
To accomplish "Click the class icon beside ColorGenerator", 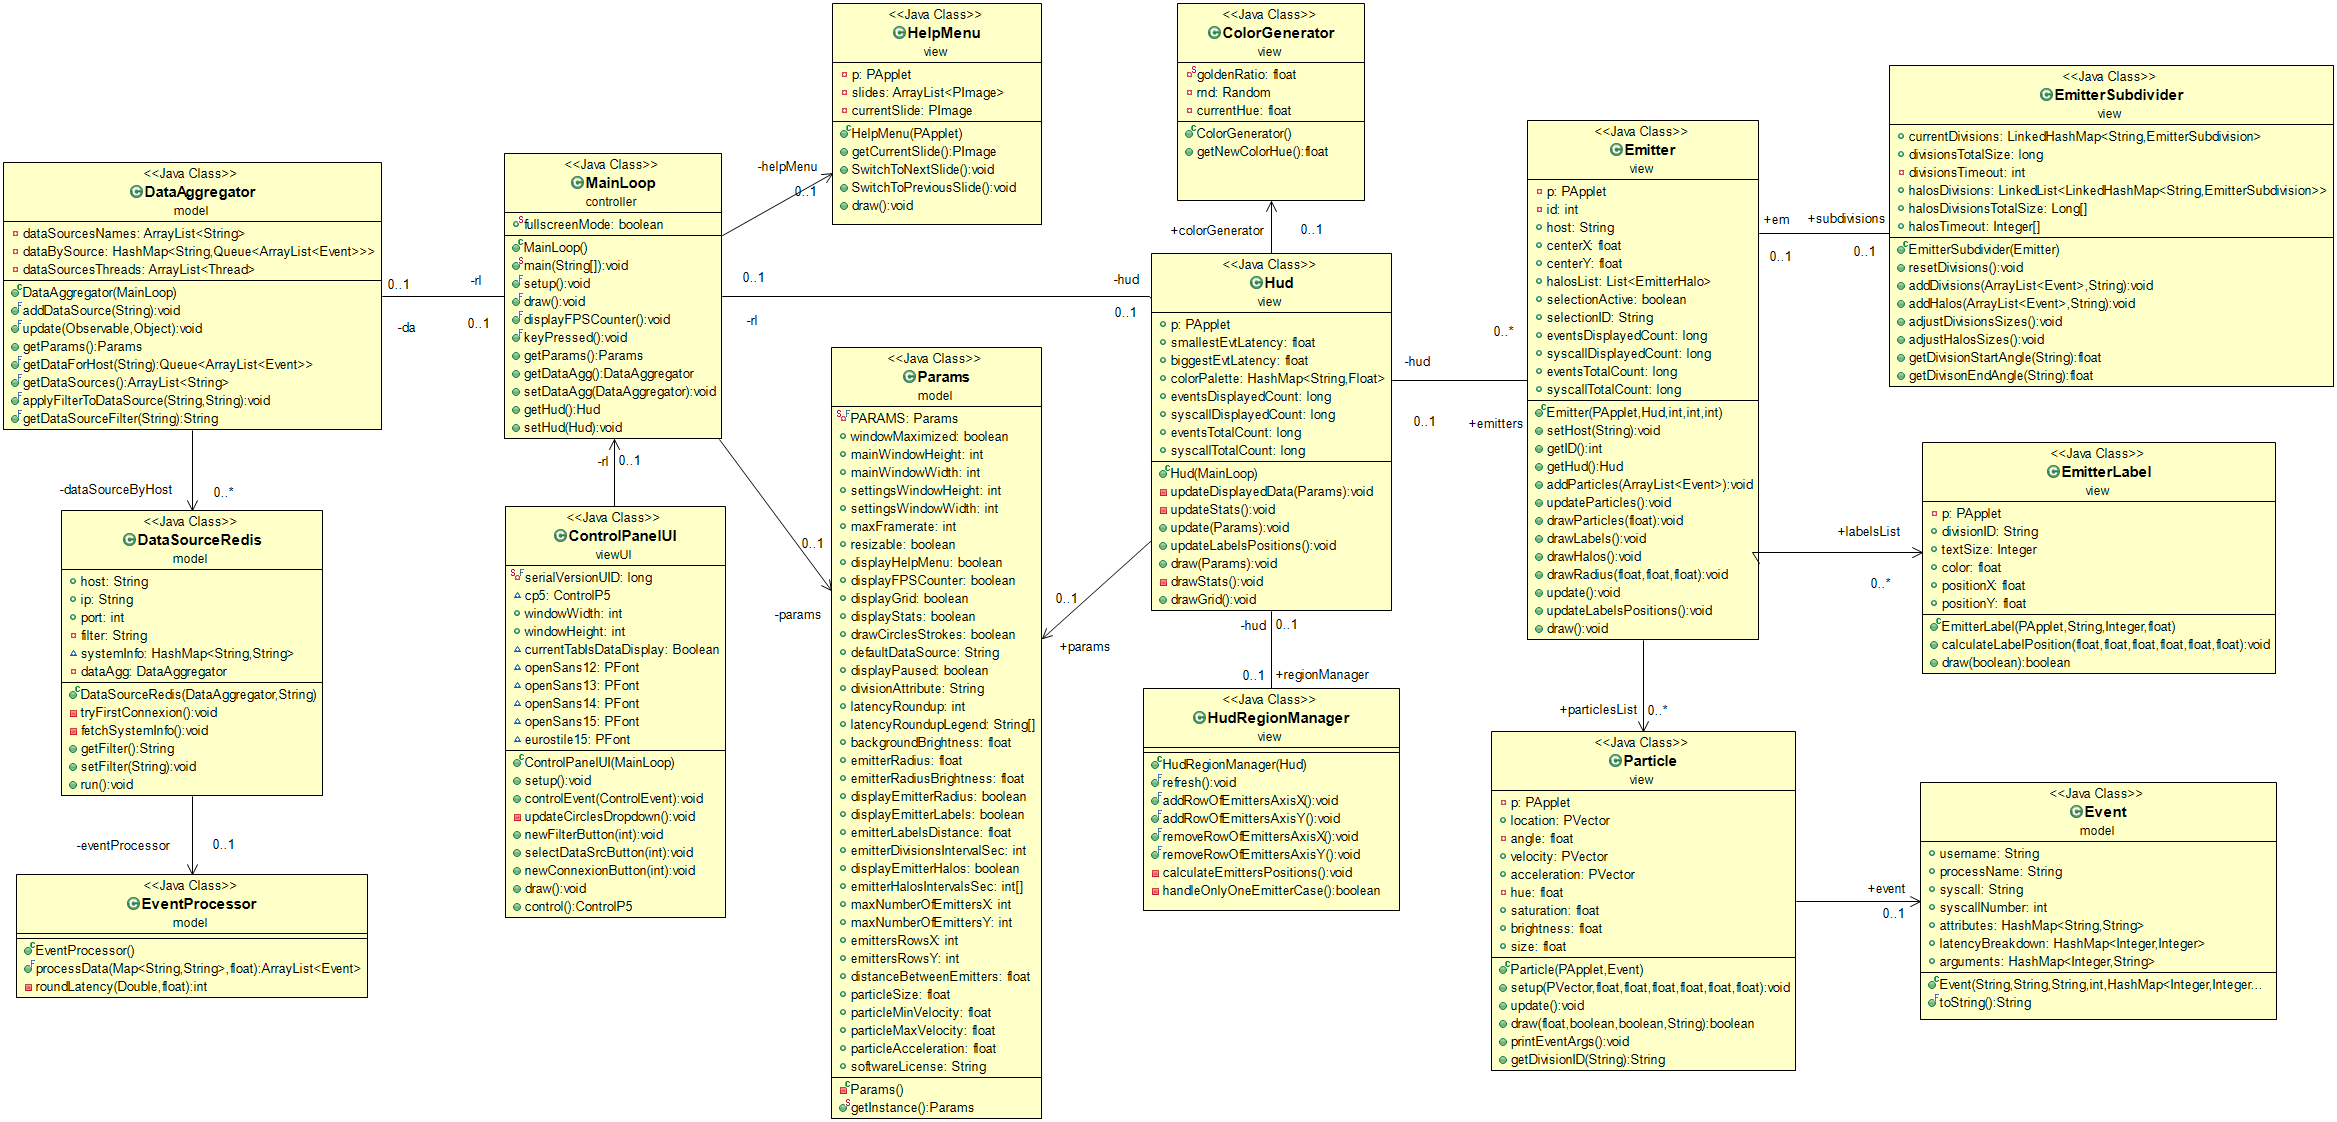I will [1214, 33].
